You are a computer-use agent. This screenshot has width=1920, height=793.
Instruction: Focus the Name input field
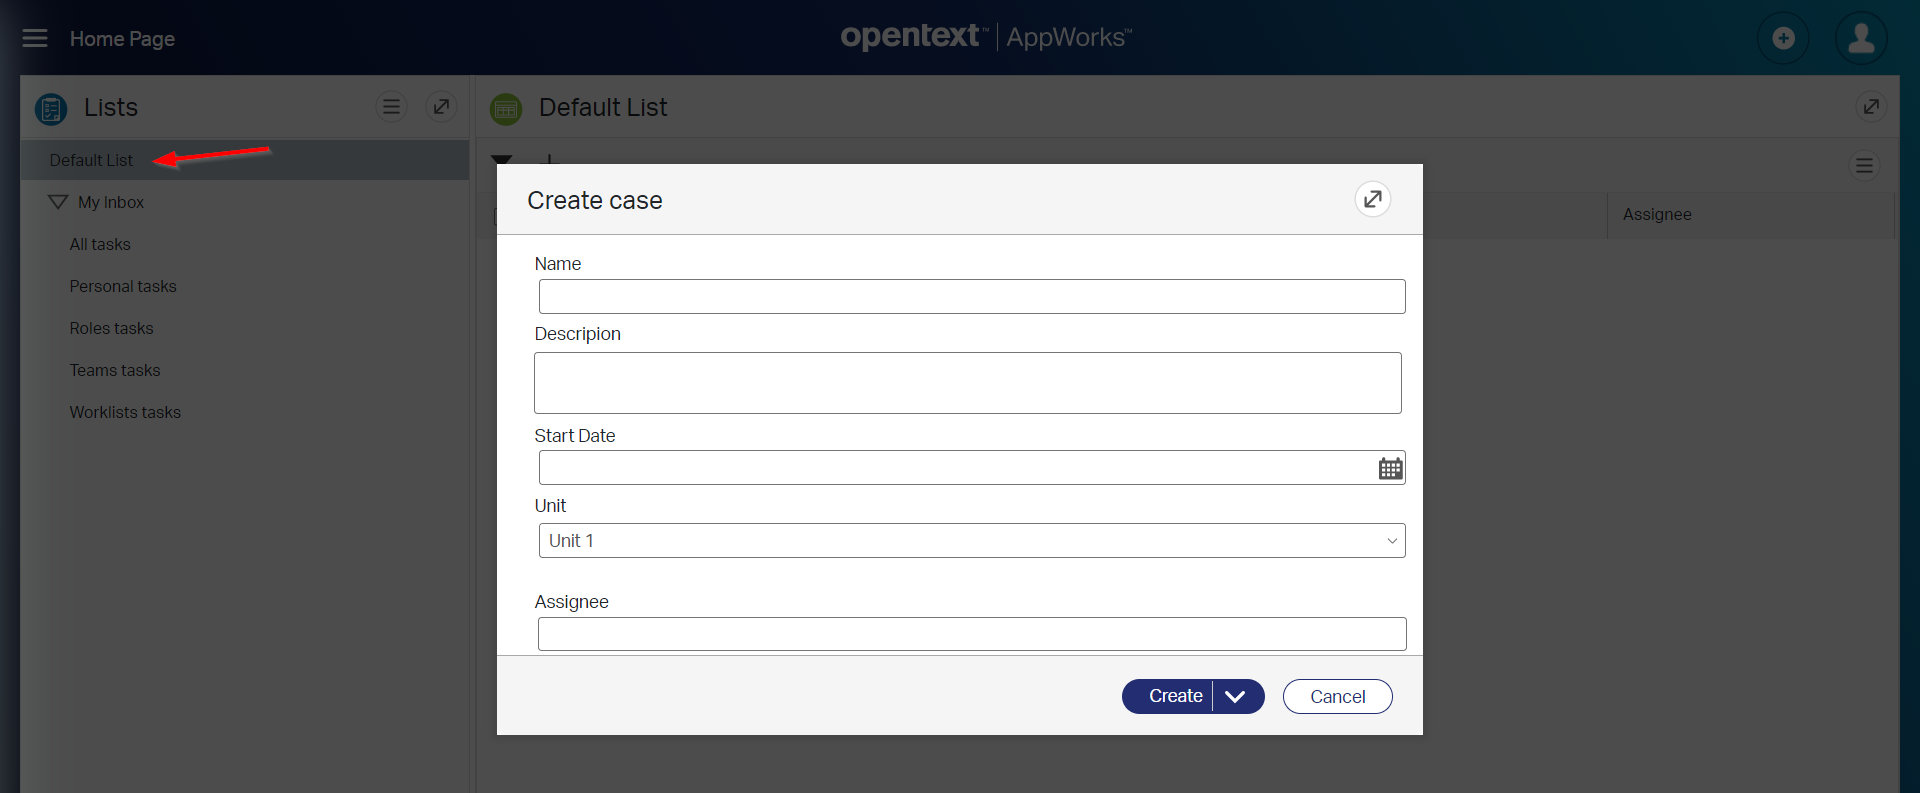[971, 297]
